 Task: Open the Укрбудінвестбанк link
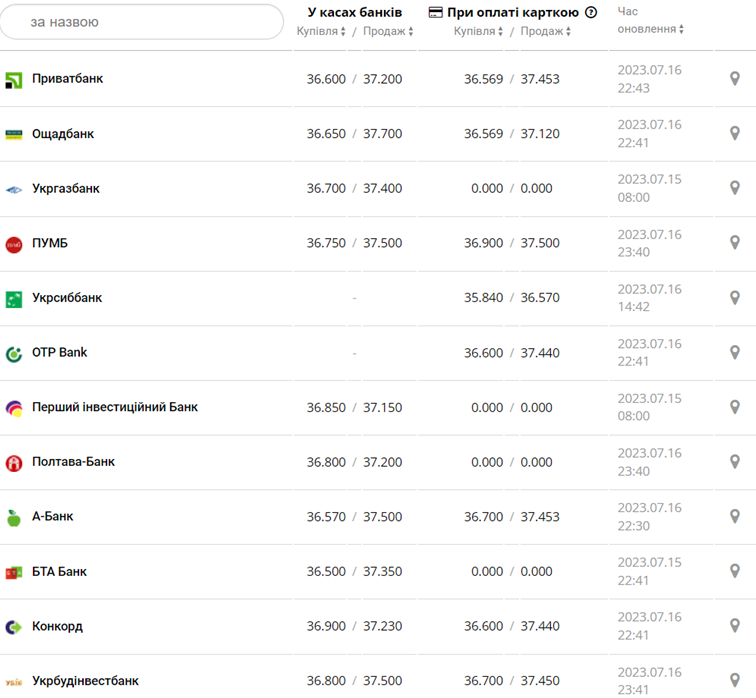[x=85, y=681]
